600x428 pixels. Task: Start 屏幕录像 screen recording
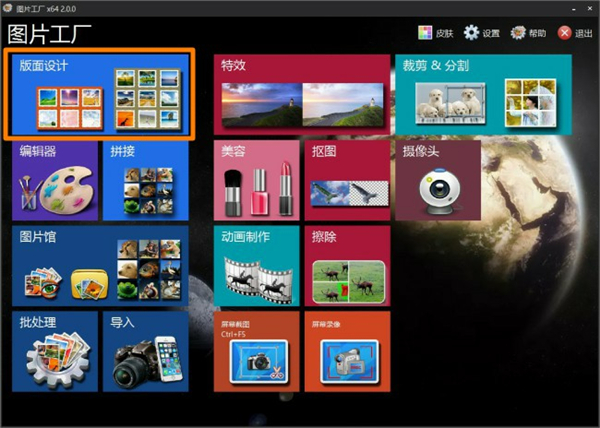346,352
